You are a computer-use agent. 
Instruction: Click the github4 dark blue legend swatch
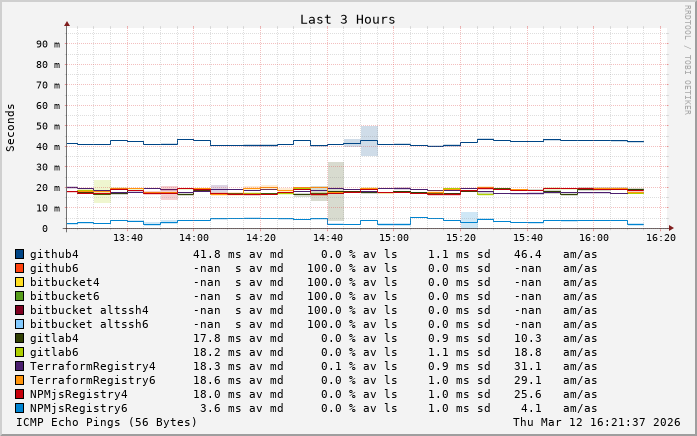click(20, 254)
